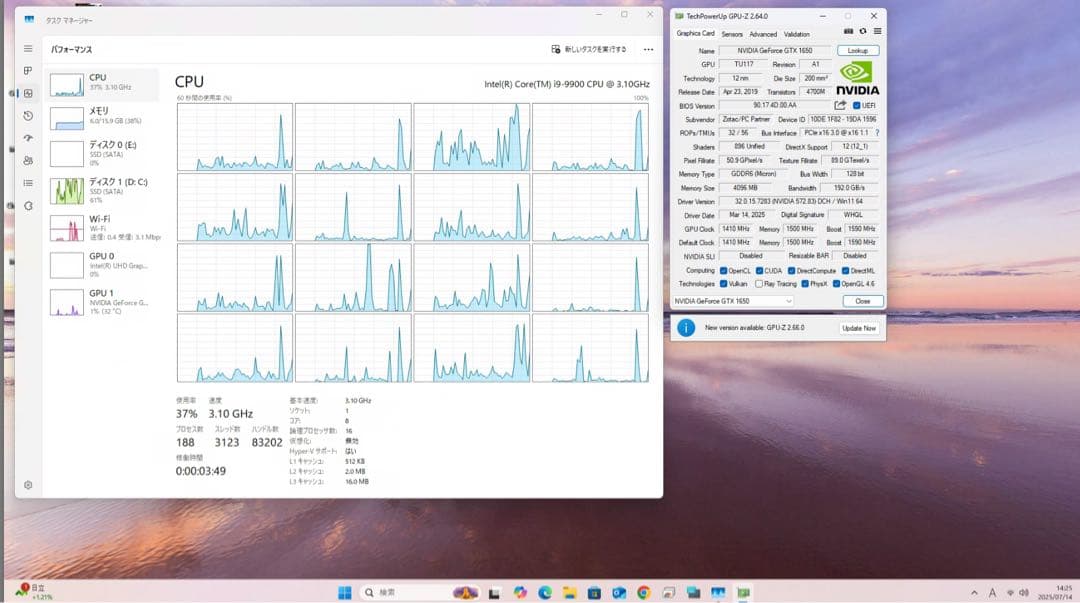Viewport: 1080px width, 603px height.
Task: Toggle the UEFI checkbox in GPU-Z
Action: 856,105
